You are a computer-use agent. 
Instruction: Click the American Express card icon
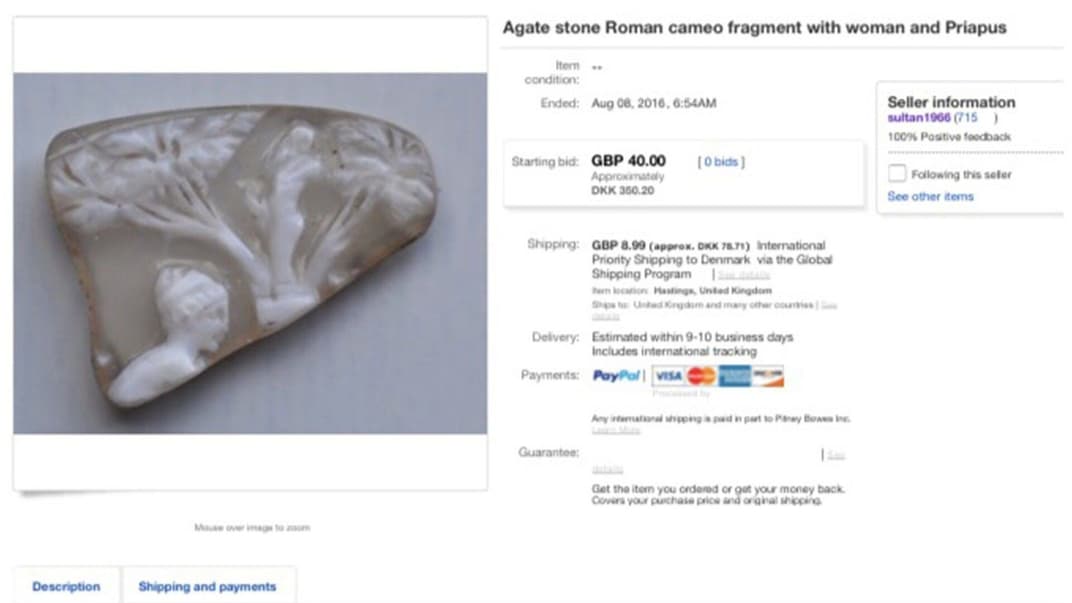[734, 376]
